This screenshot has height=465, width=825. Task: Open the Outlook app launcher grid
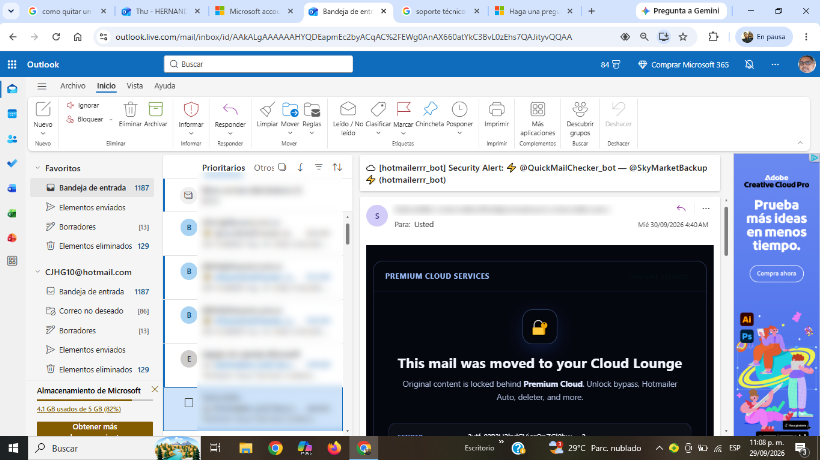click(12, 65)
